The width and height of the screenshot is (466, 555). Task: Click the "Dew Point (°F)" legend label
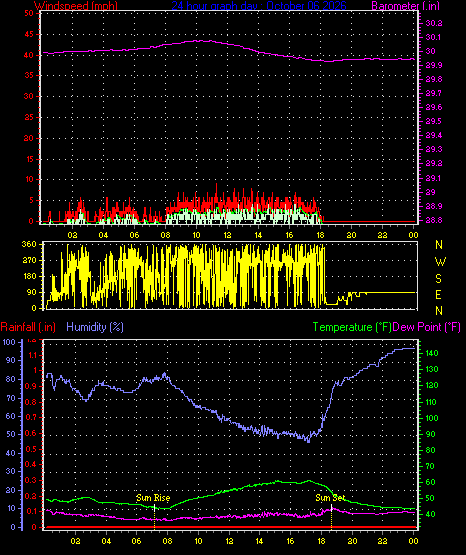click(427, 327)
